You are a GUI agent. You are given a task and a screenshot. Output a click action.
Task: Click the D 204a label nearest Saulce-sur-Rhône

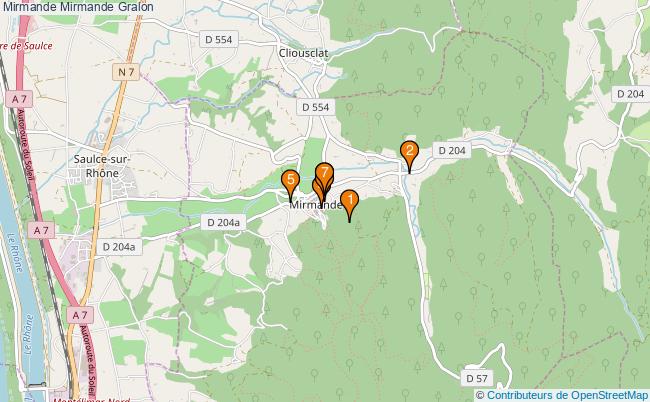pyautogui.click(x=119, y=247)
